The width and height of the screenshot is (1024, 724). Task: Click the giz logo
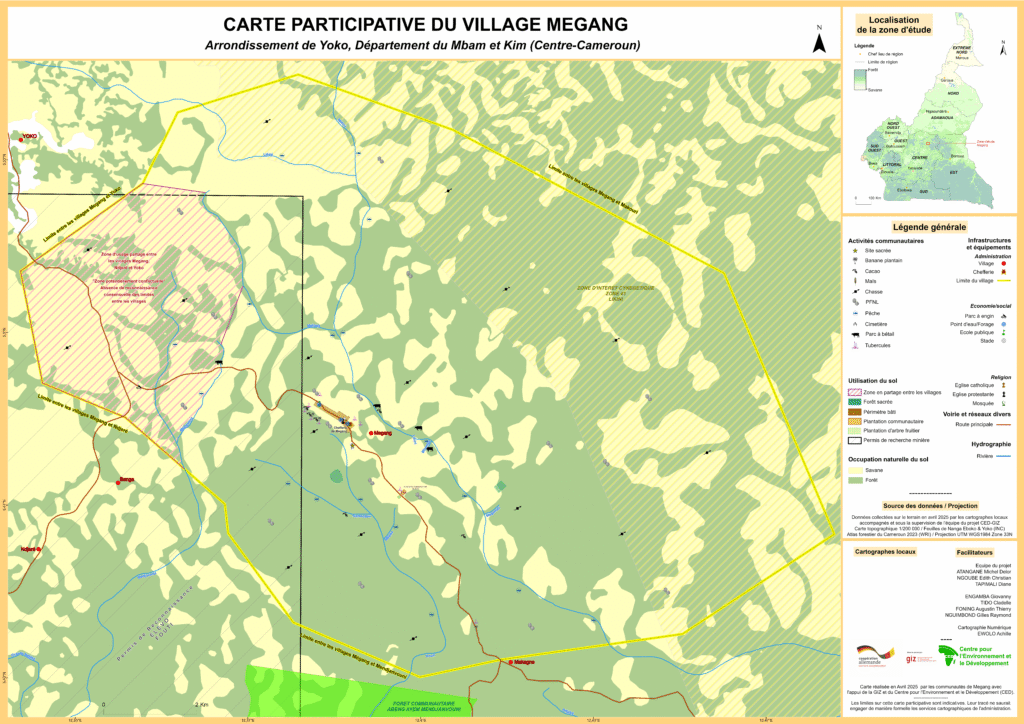[x=920, y=657]
